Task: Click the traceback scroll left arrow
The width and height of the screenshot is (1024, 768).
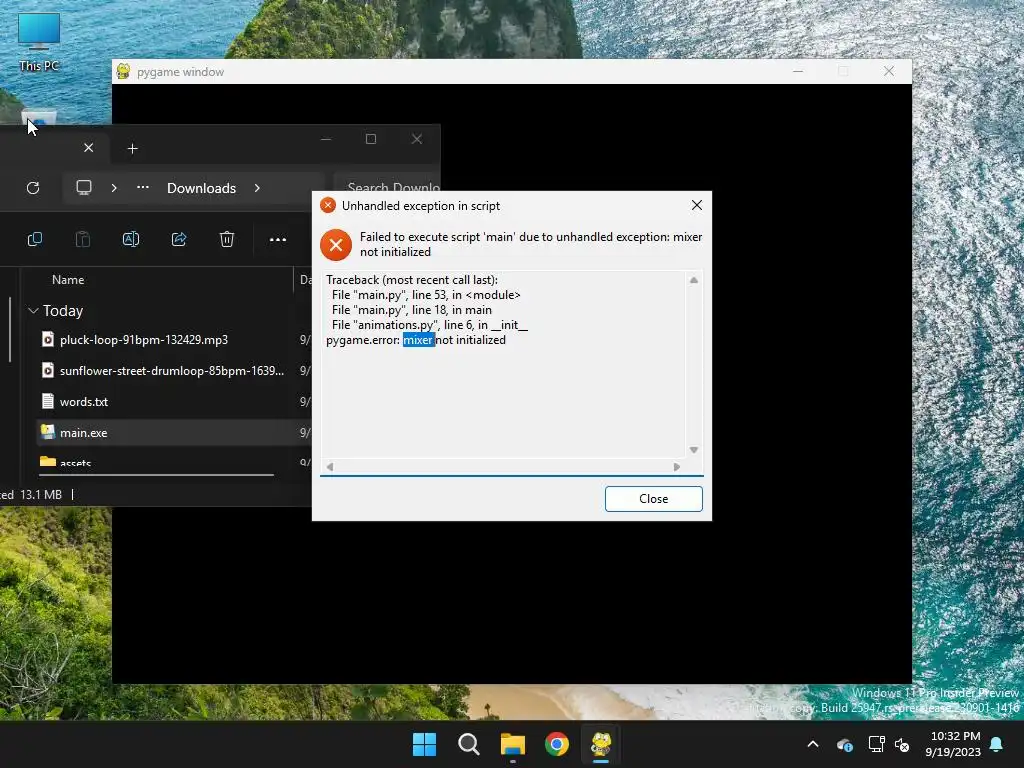Action: point(330,467)
